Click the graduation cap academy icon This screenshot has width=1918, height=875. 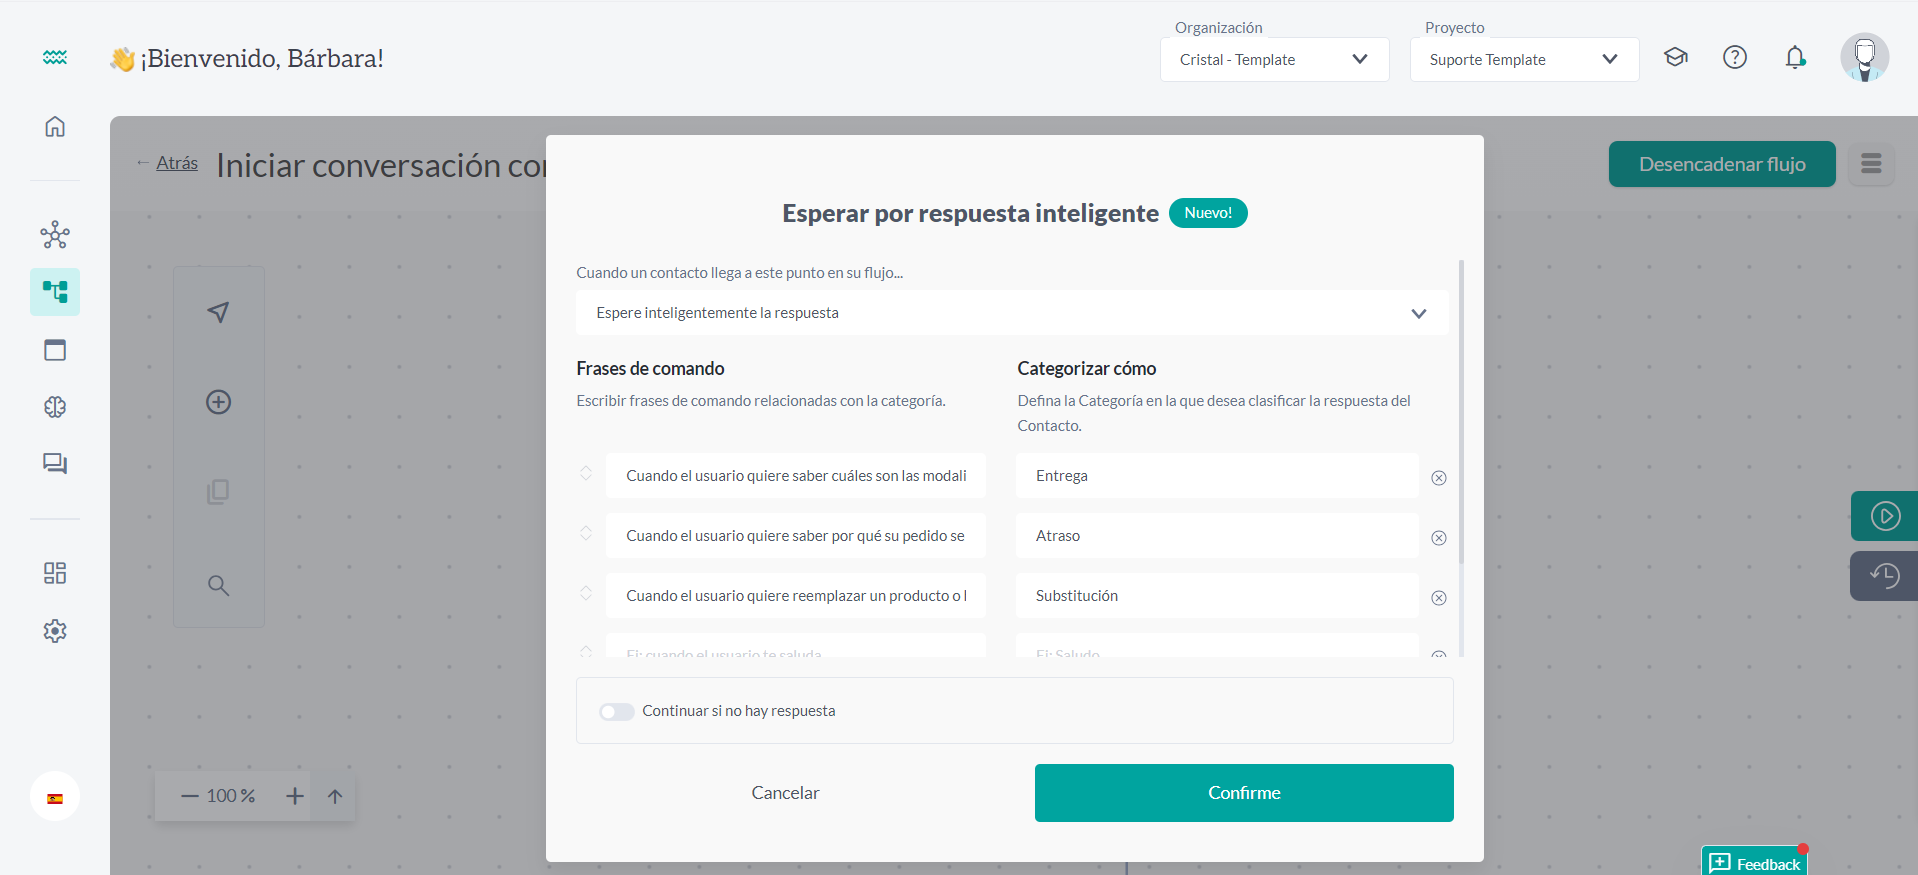[x=1676, y=58]
